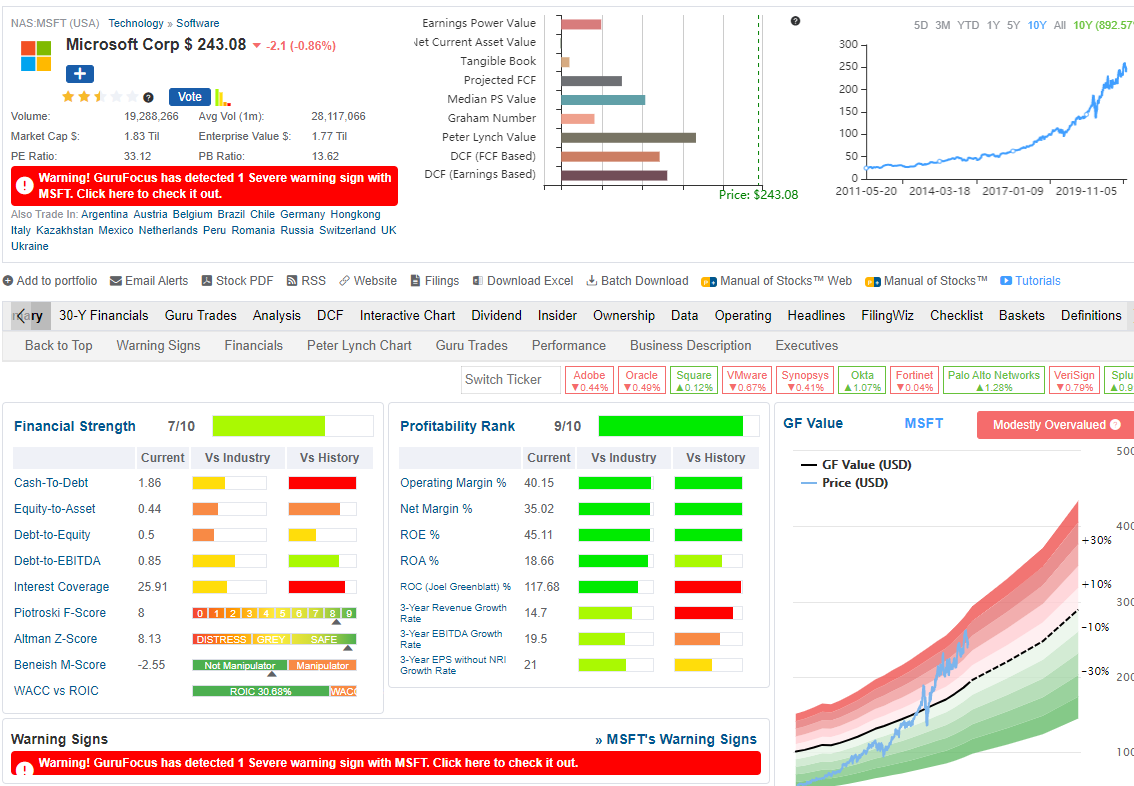Switch ticker to Adobe

coord(589,380)
